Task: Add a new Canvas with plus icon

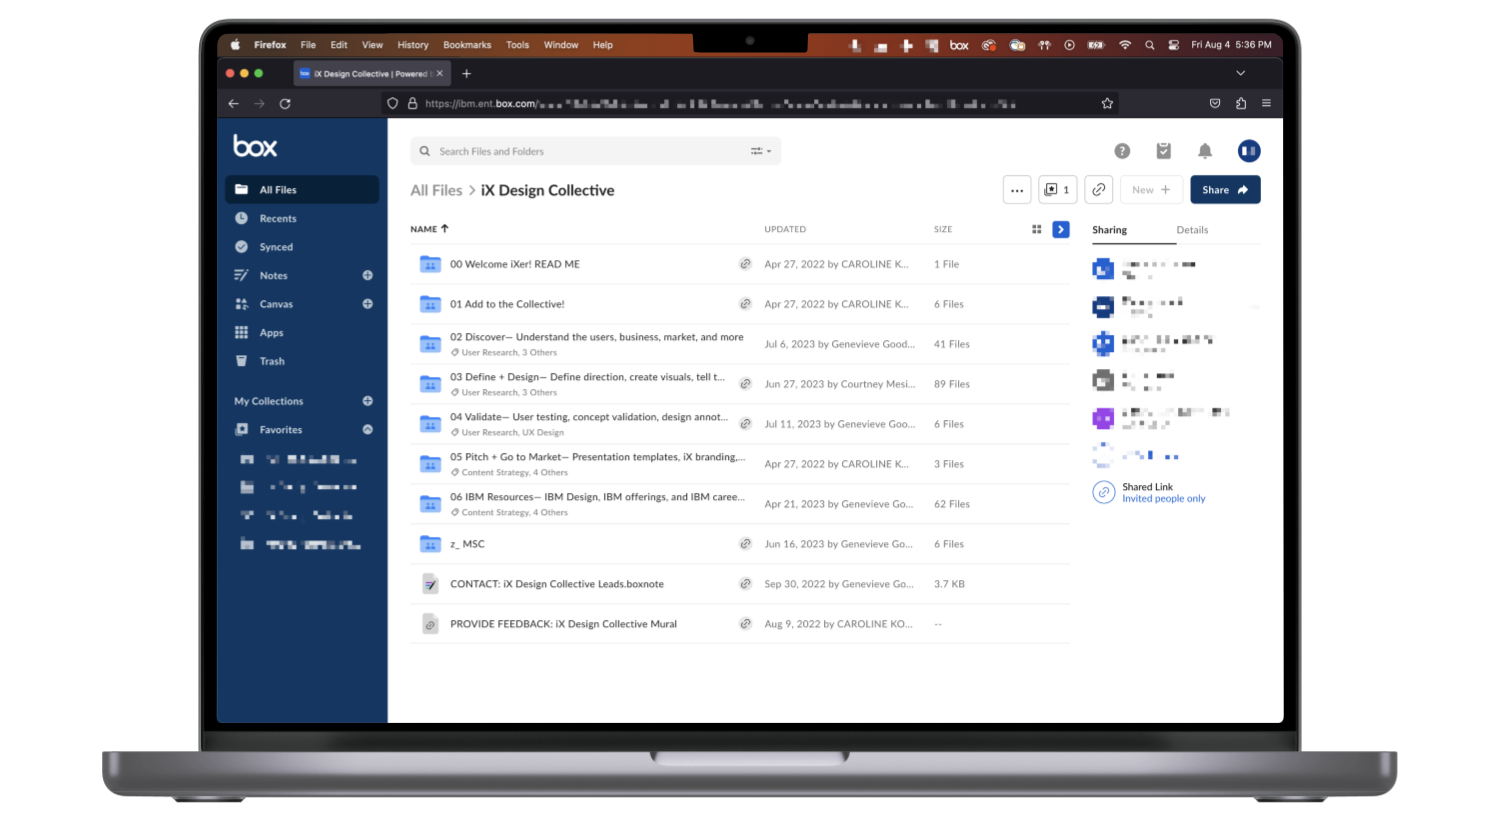Action: pyautogui.click(x=367, y=304)
